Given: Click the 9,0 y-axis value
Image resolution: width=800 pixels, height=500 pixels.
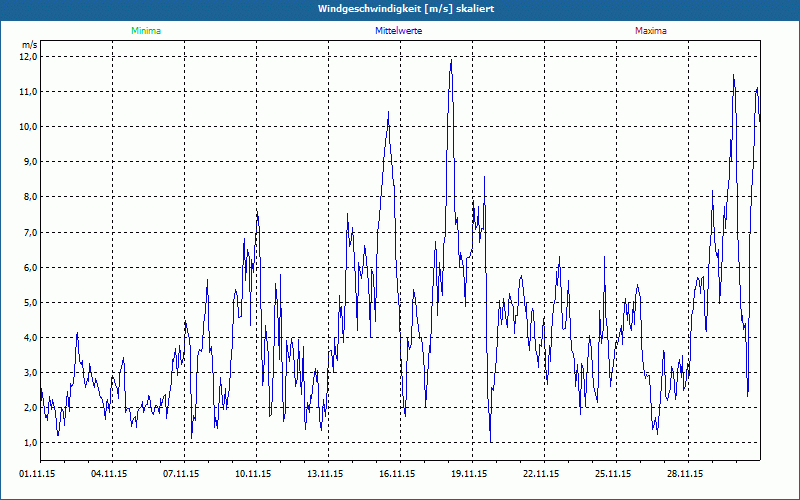Looking at the screenshot, I should coord(31,162).
